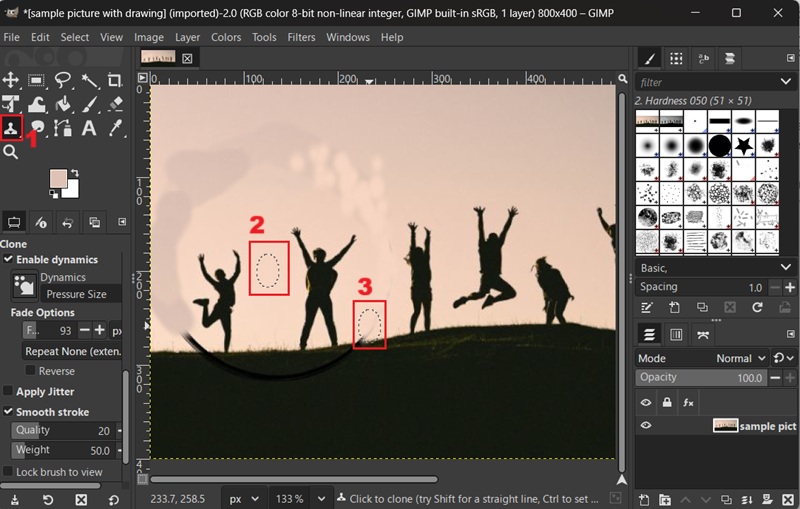The width and height of the screenshot is (800, 509).
Task: Select the Text tool
Action: point(89,128)
